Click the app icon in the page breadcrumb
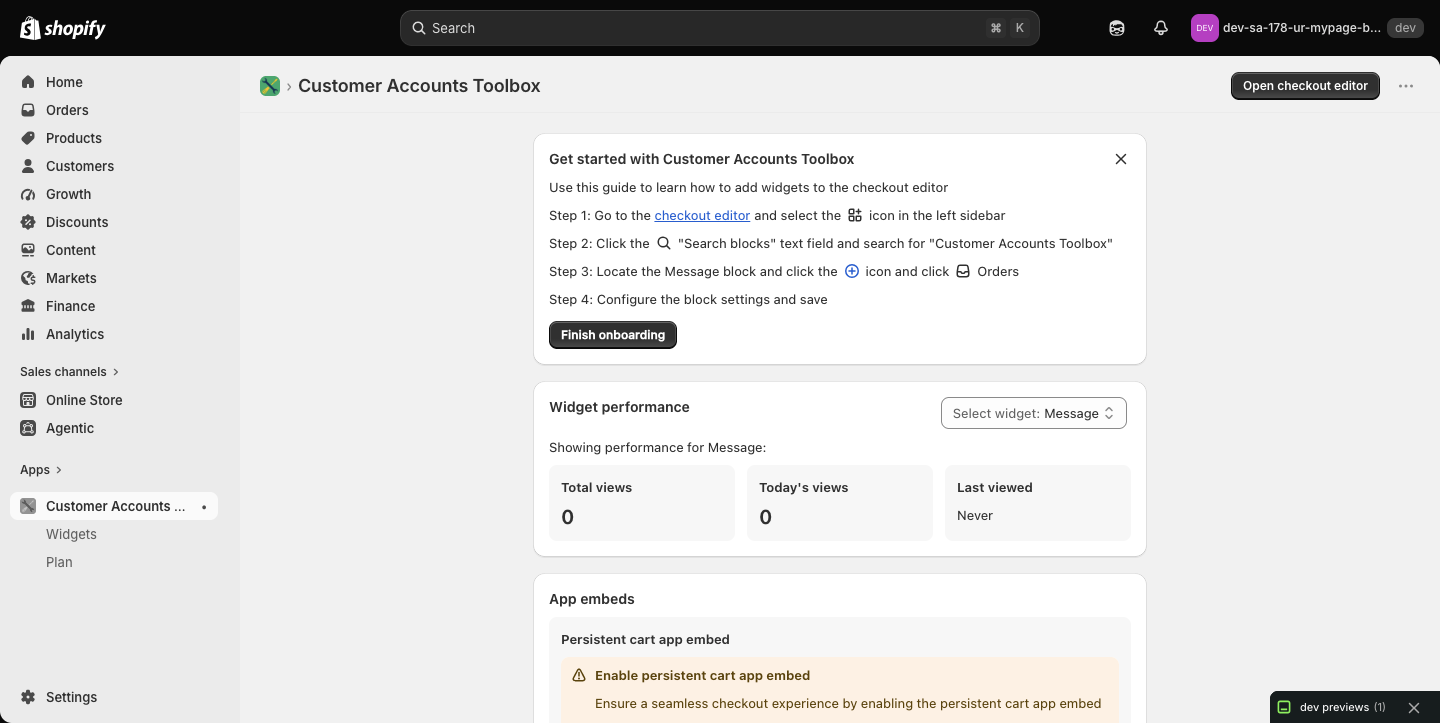Screen dimensions: 1440x723 coord(270,86)
